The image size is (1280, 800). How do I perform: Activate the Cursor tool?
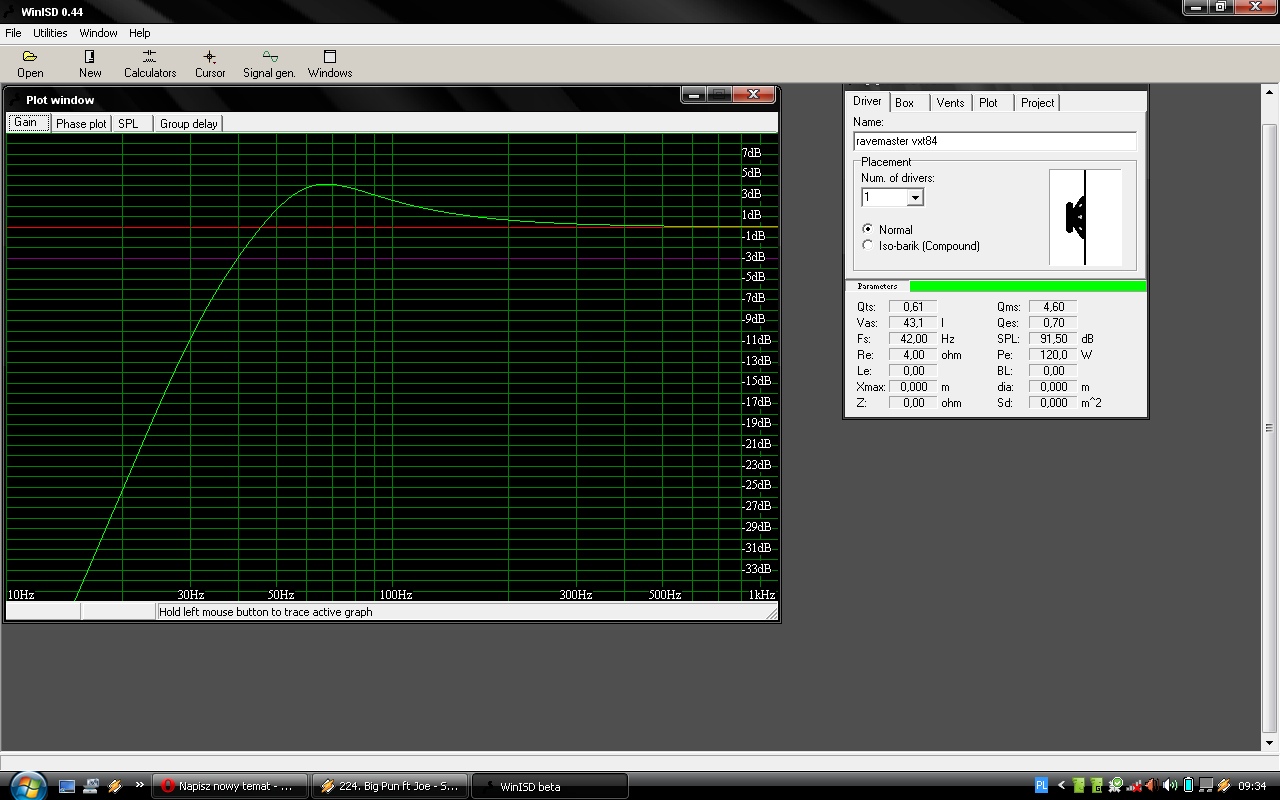pyautogui.click(x=210, y=64)
